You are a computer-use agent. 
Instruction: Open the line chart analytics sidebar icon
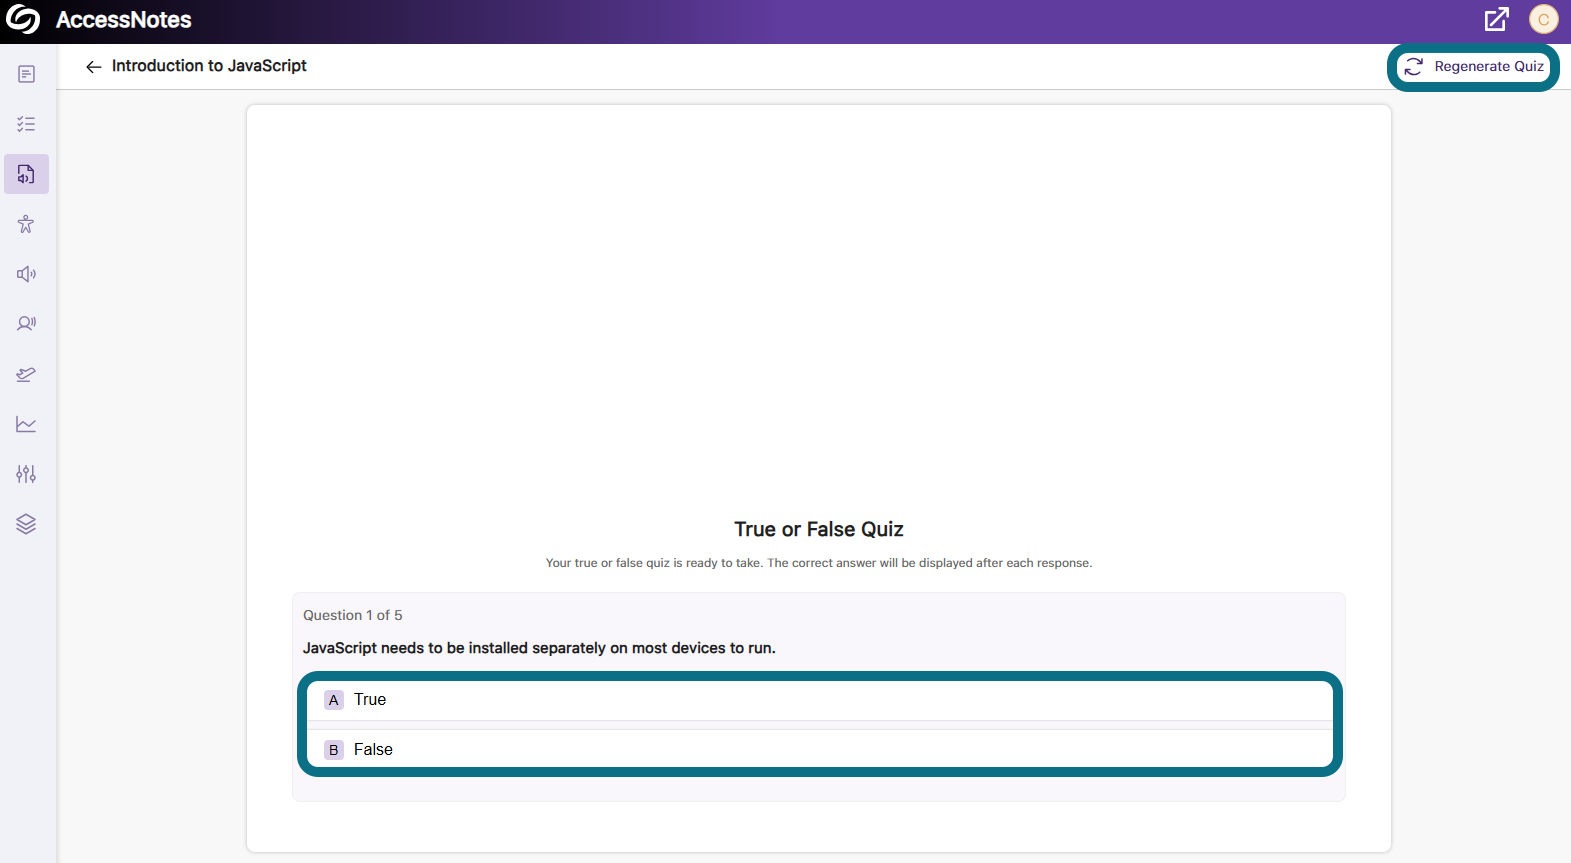[26, 424]
